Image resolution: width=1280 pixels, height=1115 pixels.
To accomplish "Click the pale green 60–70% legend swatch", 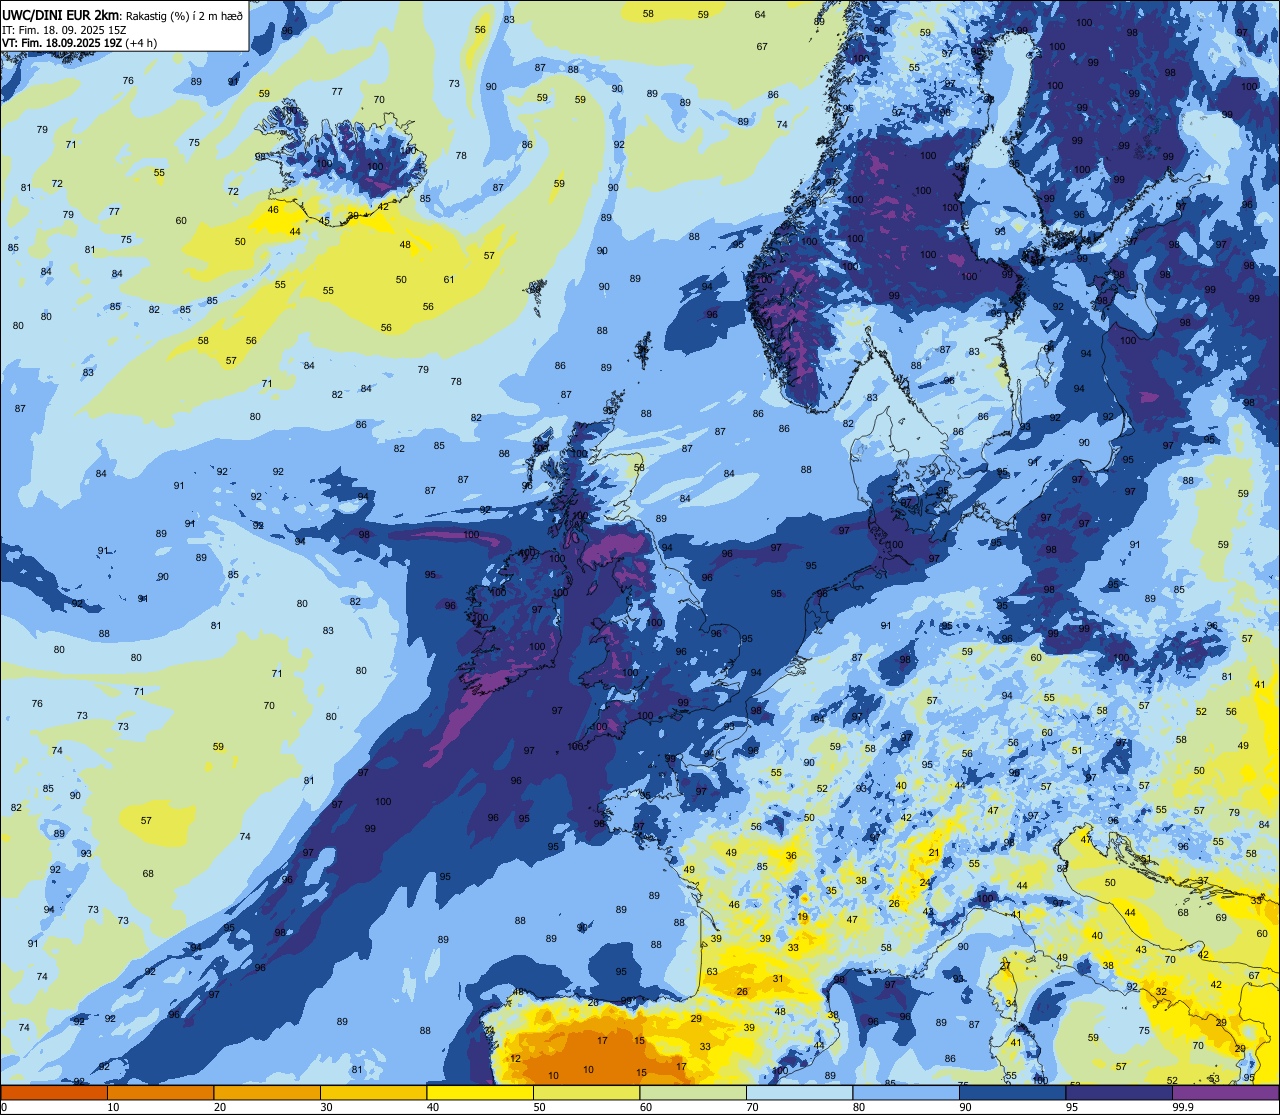I will point(693,1092).
